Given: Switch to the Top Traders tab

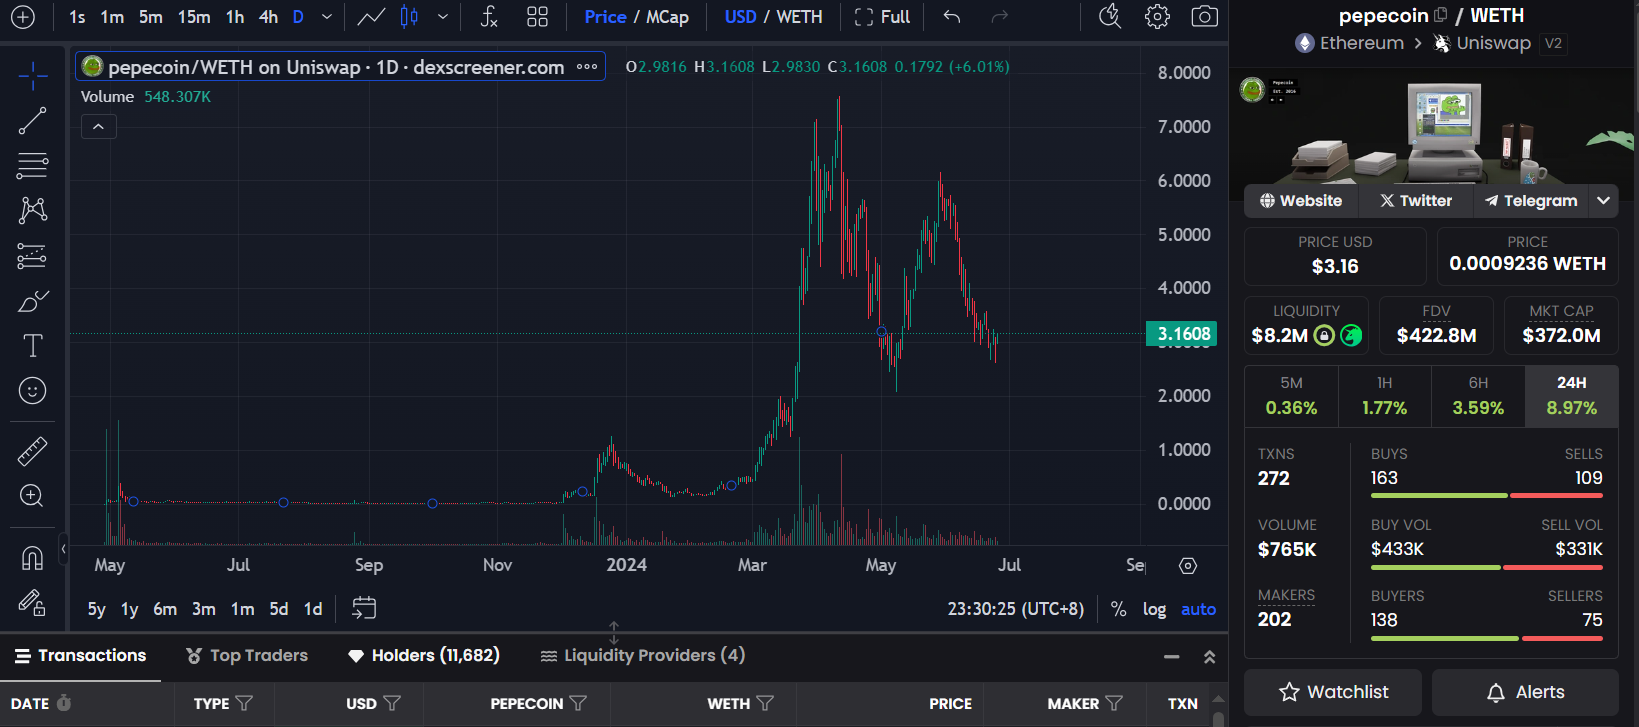Looking at the screenshot, I should 247,656.
